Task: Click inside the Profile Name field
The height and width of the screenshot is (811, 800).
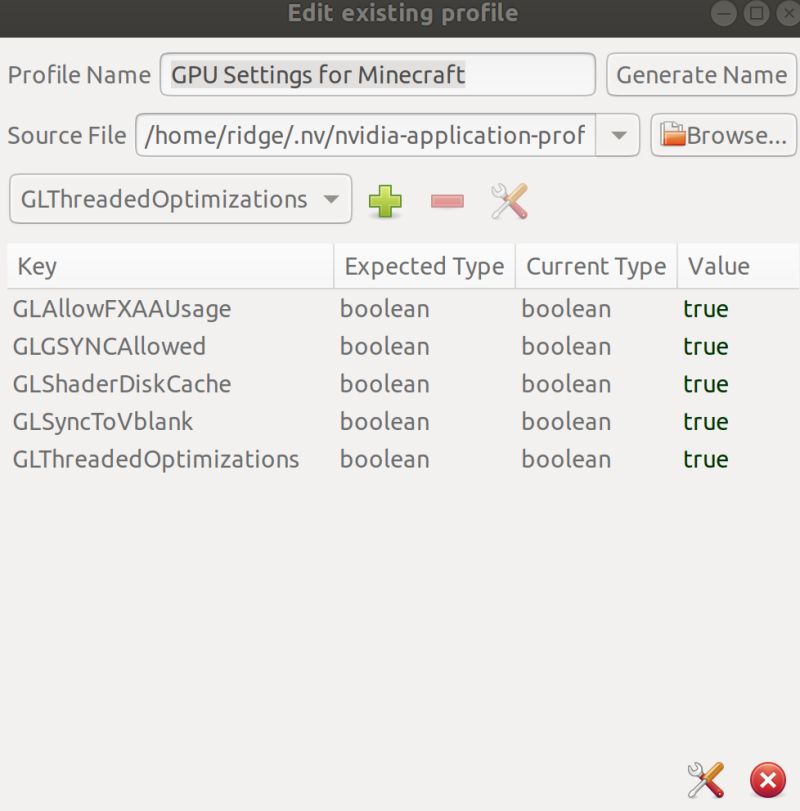Action: pos(377,75)
